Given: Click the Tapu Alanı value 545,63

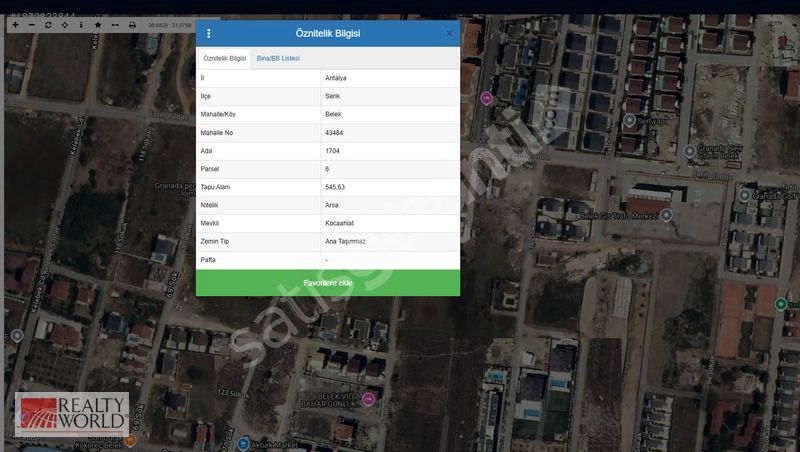Looking at the screenshot, I should click(x=335, y=187).
